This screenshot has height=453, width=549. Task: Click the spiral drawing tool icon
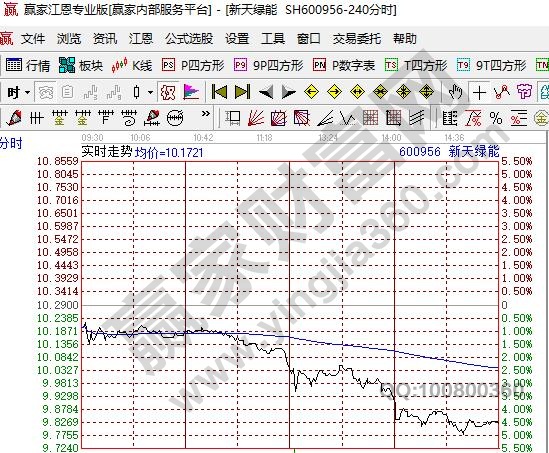coord(129,118)
